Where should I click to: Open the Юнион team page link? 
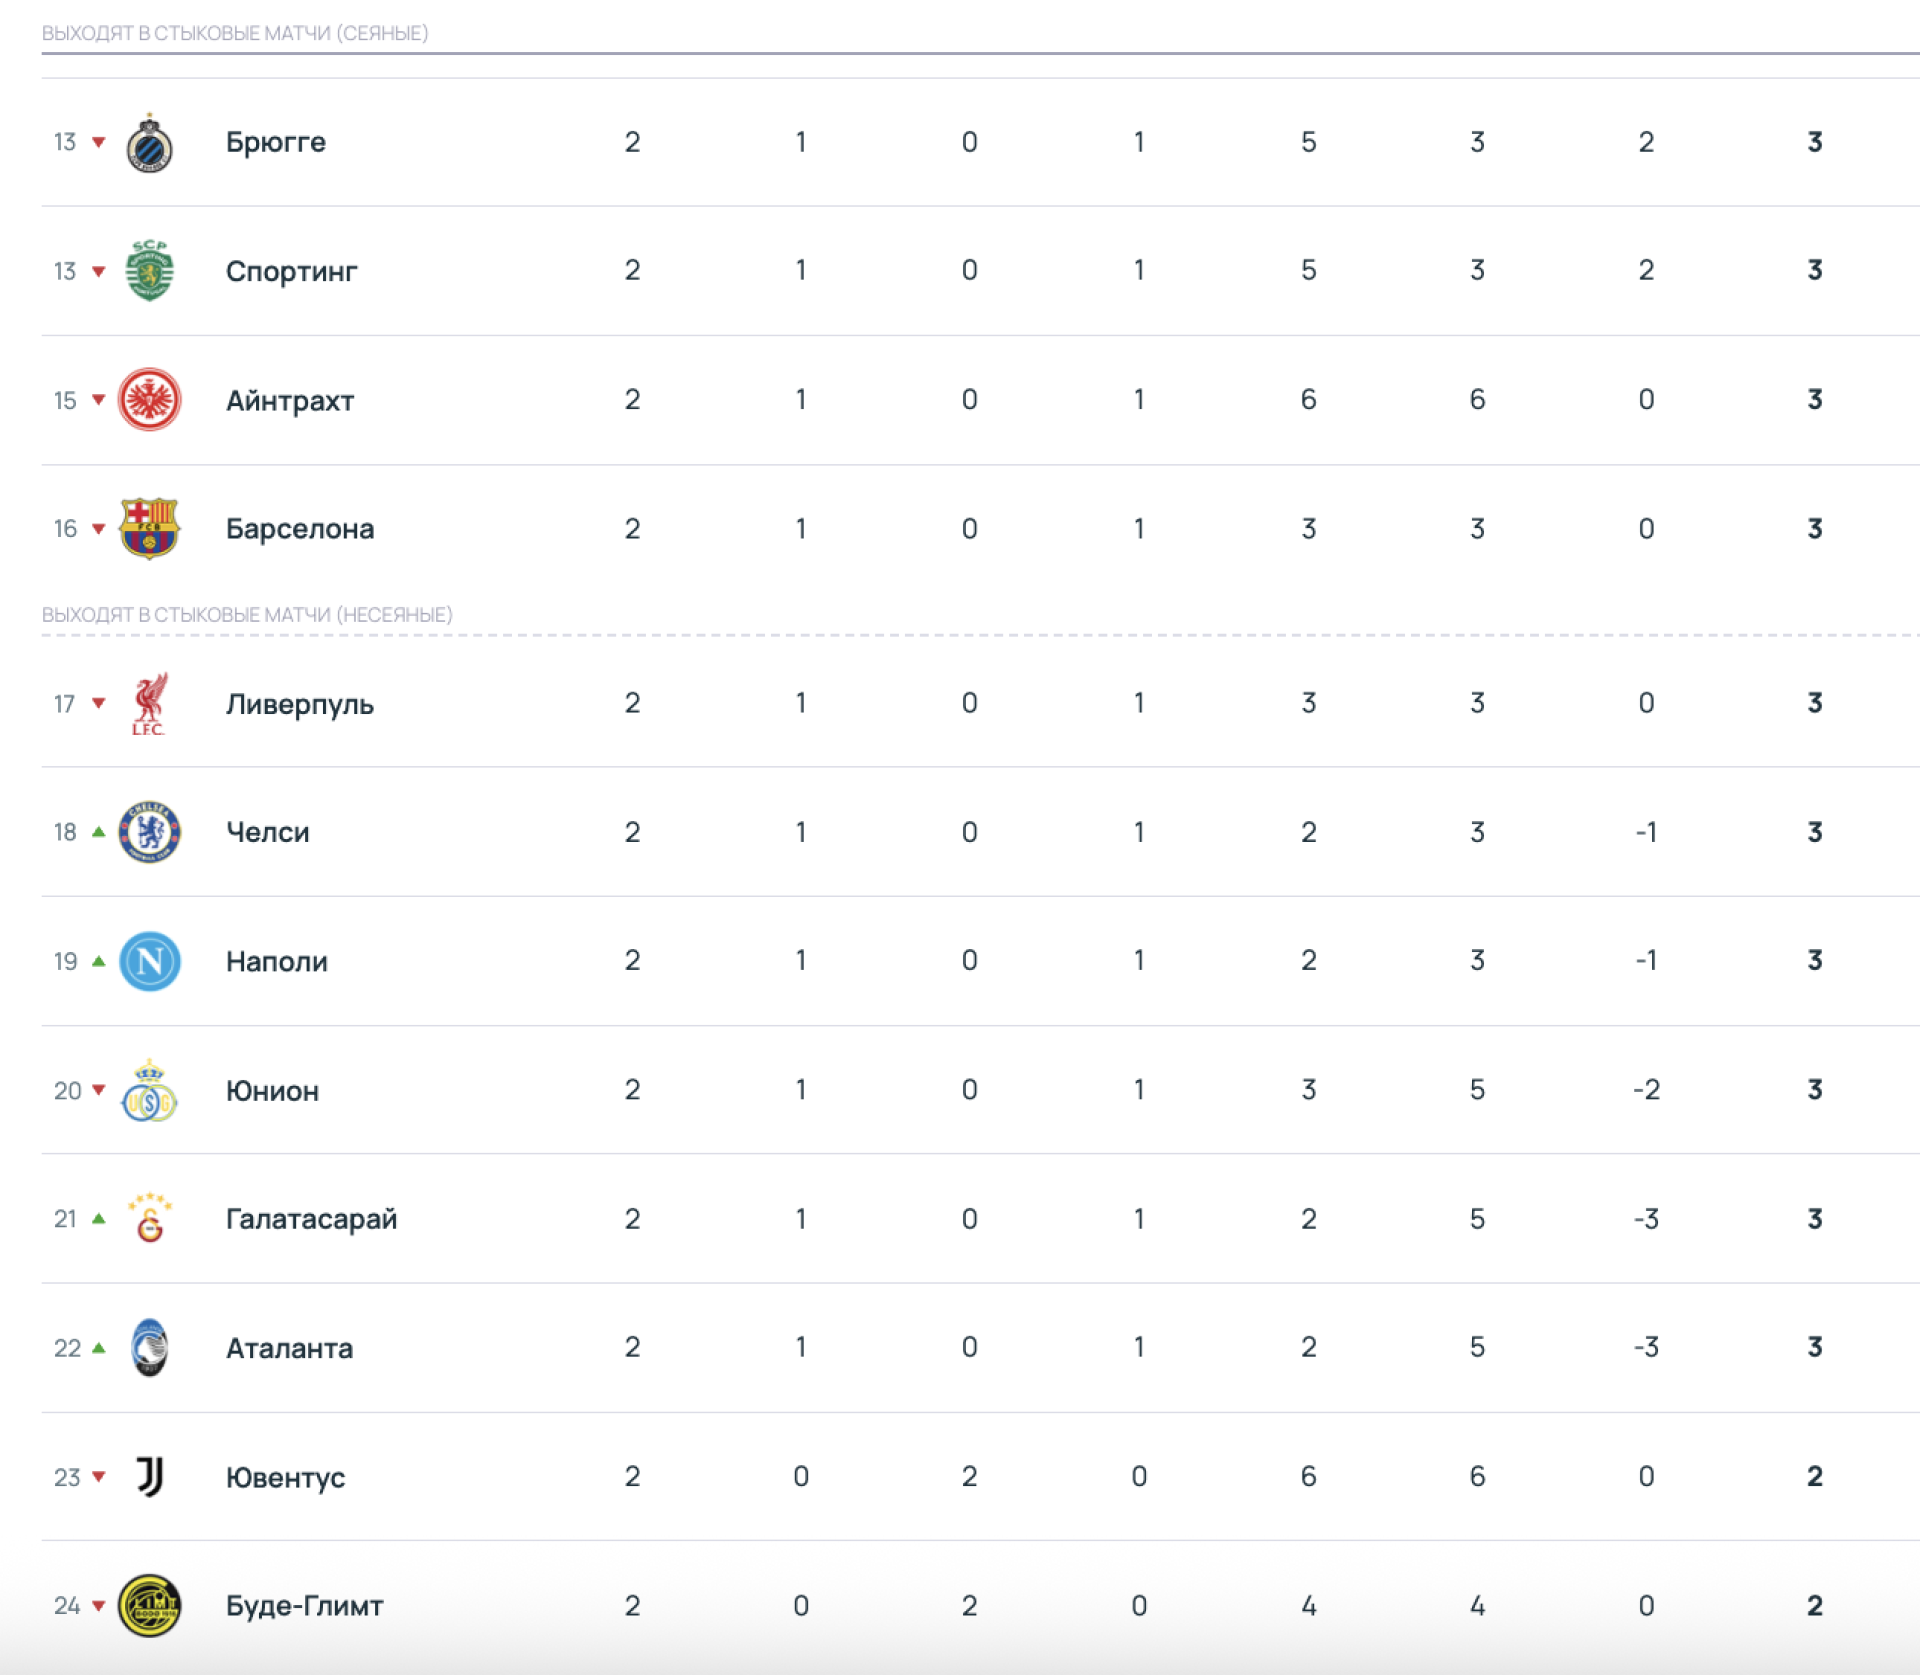tap(272, 1090)
